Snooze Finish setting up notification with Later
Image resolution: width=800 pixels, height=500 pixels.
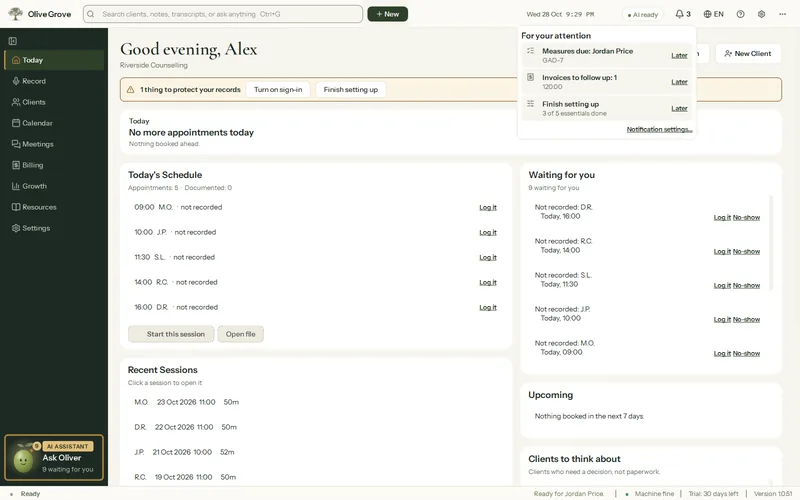pos(679,109)
